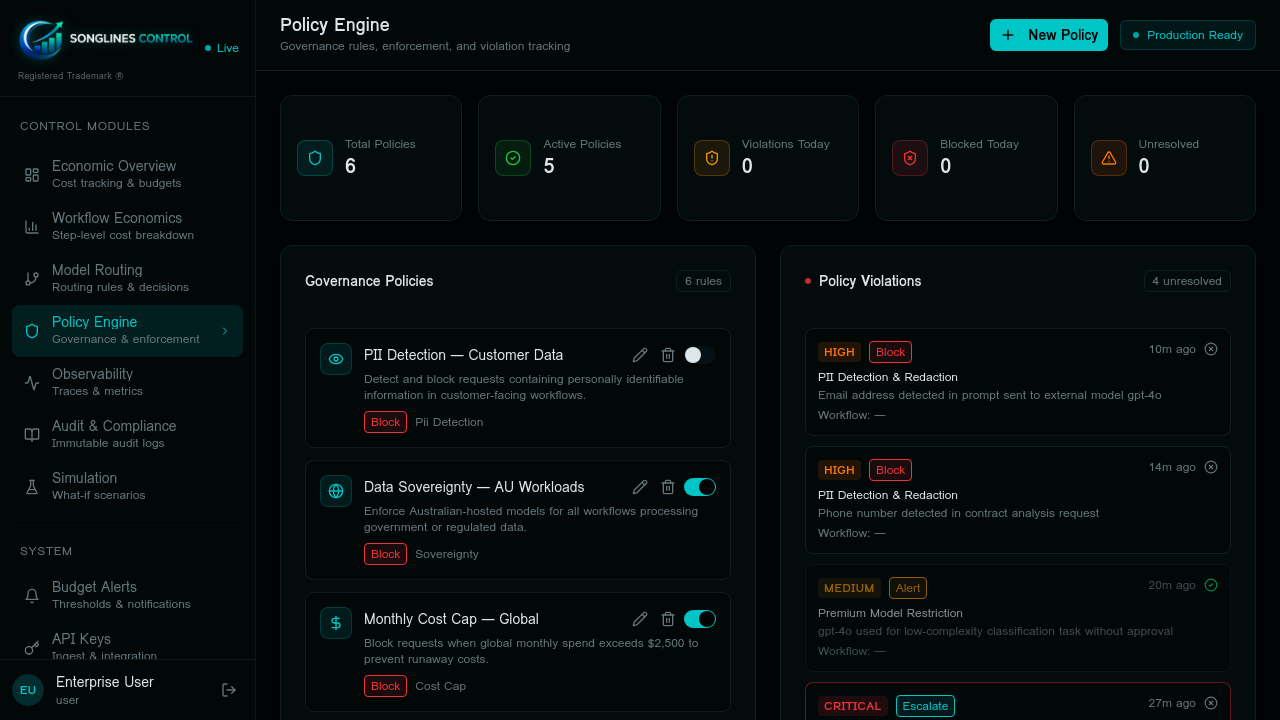This screenshot has height=720, width=1280.
Task: Click the API Keys key icon
Action: 32,648
